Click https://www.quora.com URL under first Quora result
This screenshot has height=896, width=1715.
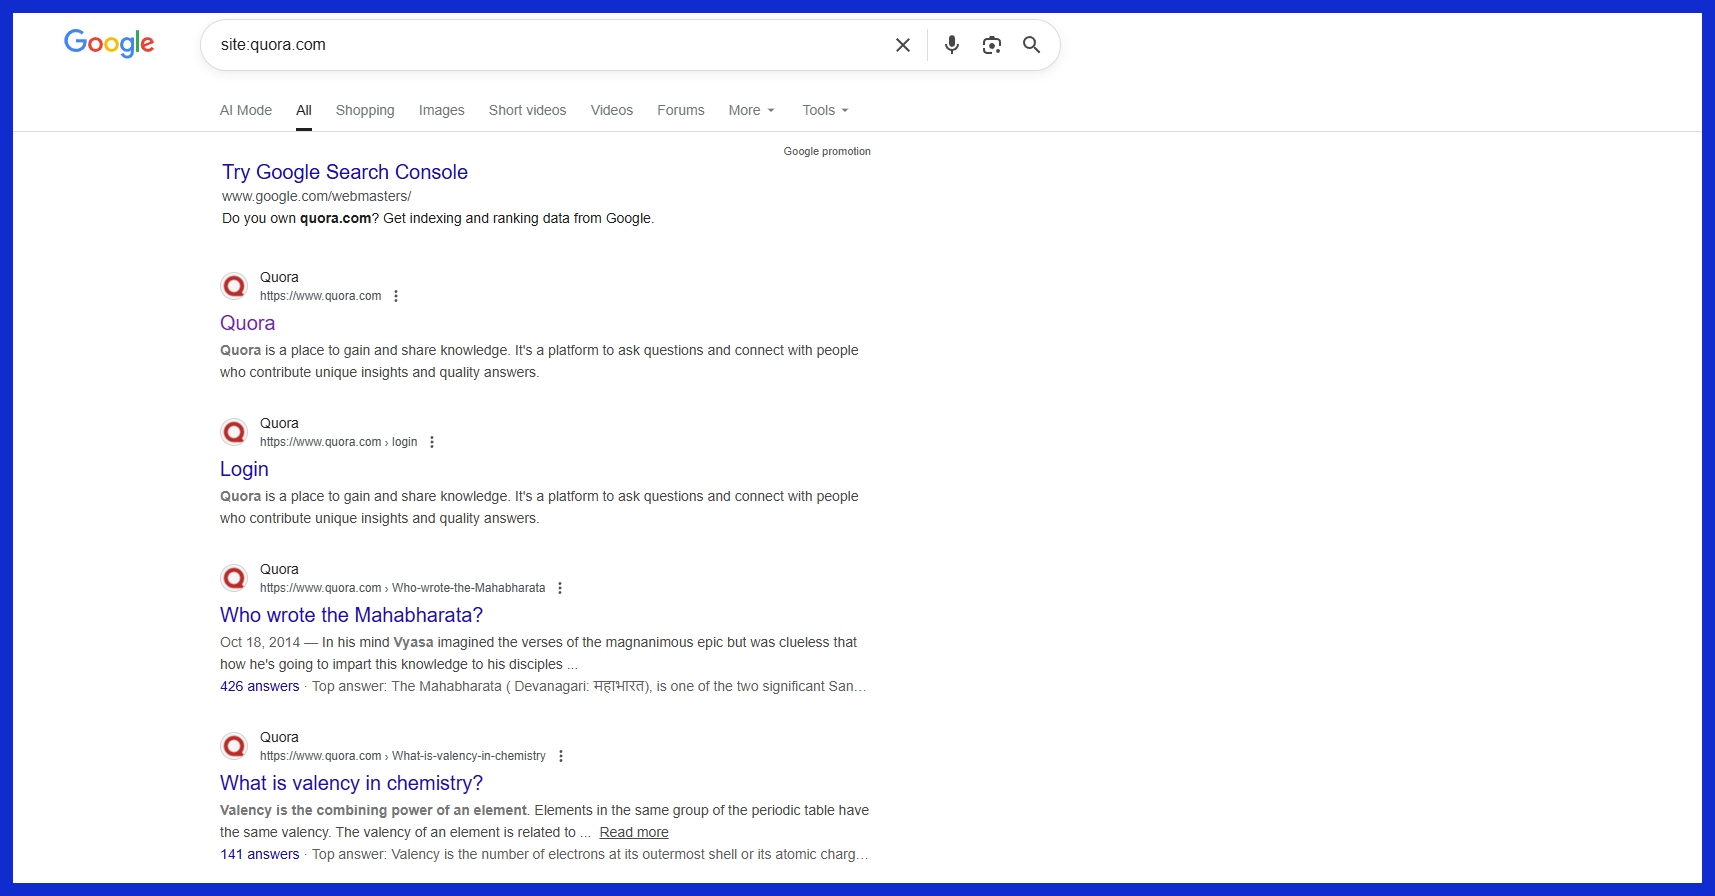click(x=320, y=296)
